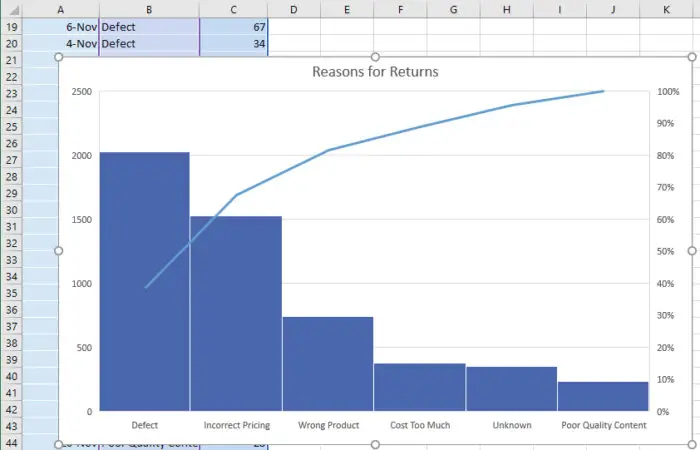Image resolution: width=700 pixels, height=450 pixels.
Task: Select the Poor Quality Content bar
Action: pos(603,396)
